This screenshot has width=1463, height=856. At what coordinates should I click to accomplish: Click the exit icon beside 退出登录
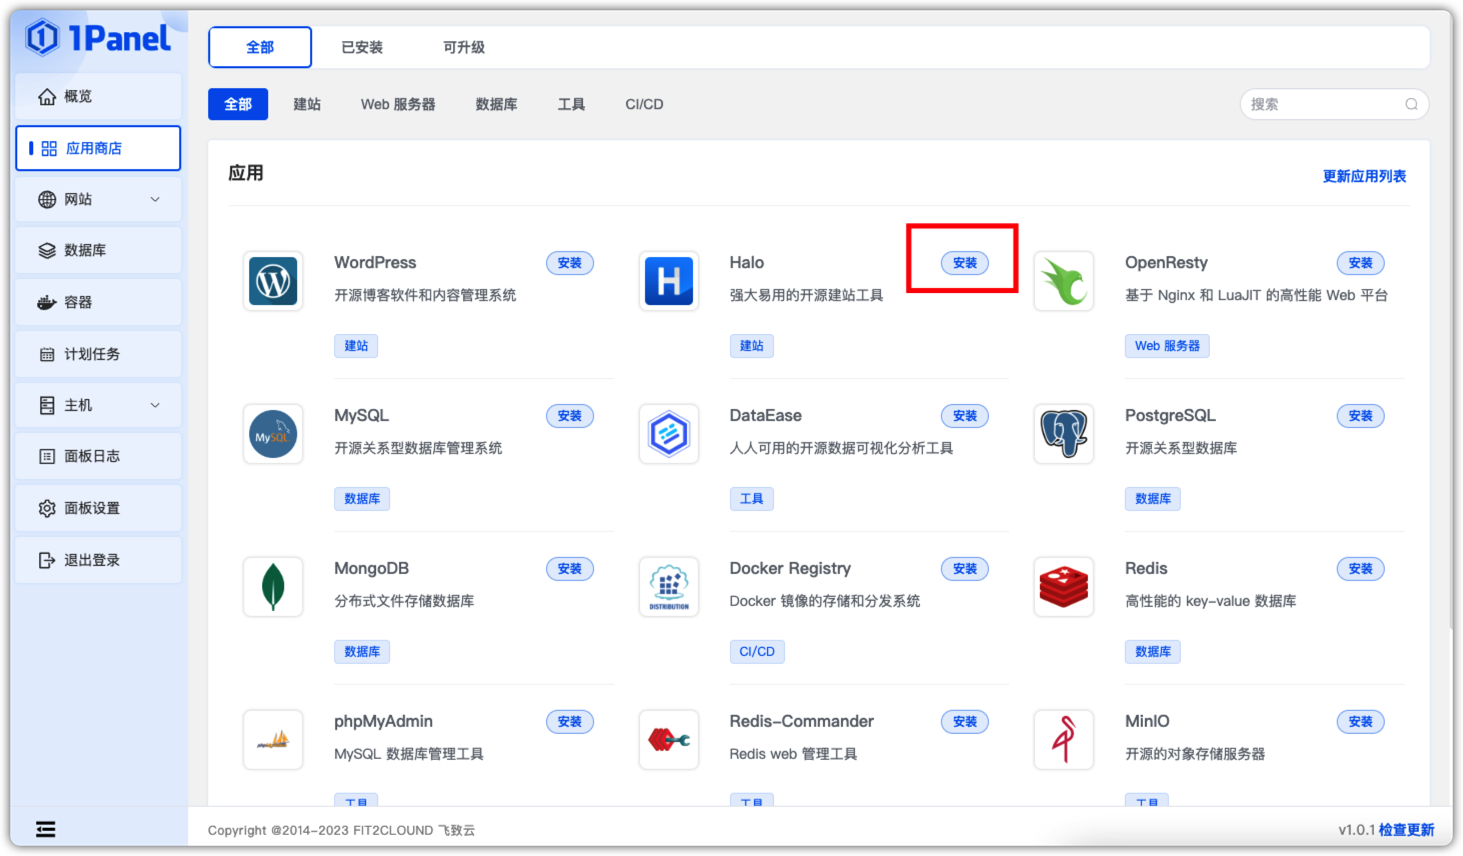[47, 560]
